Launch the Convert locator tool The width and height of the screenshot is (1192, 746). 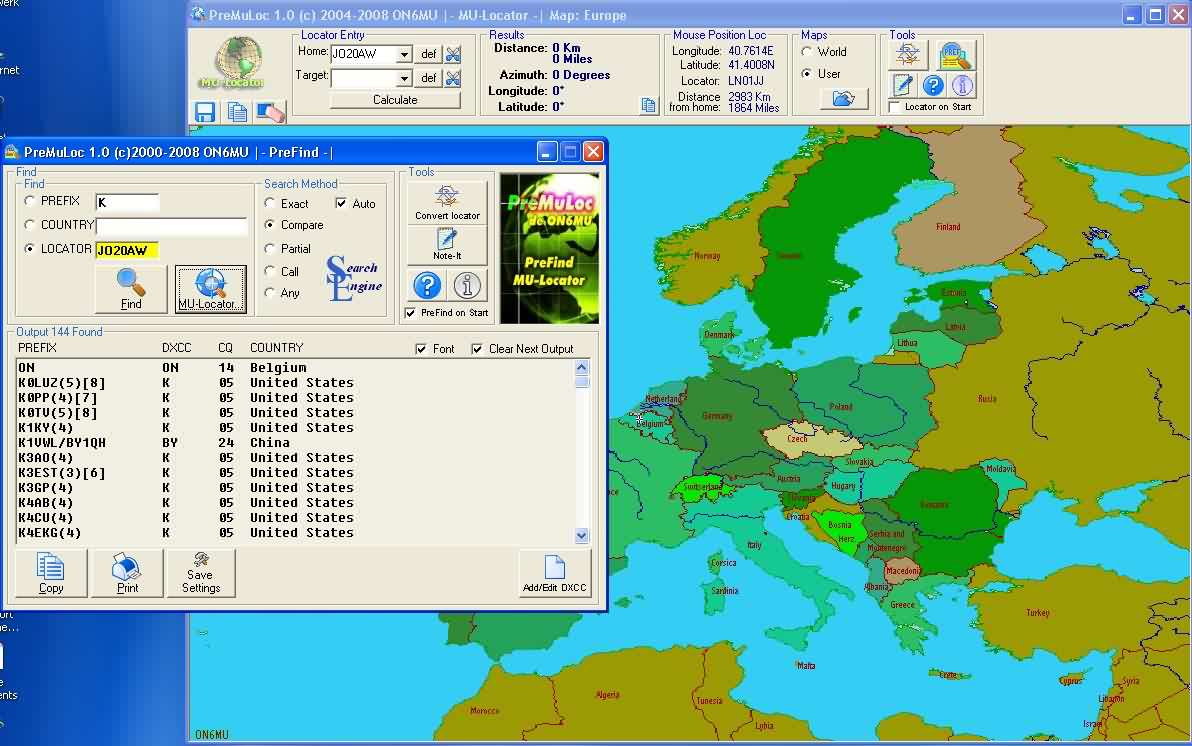click(x=447, y=202)
